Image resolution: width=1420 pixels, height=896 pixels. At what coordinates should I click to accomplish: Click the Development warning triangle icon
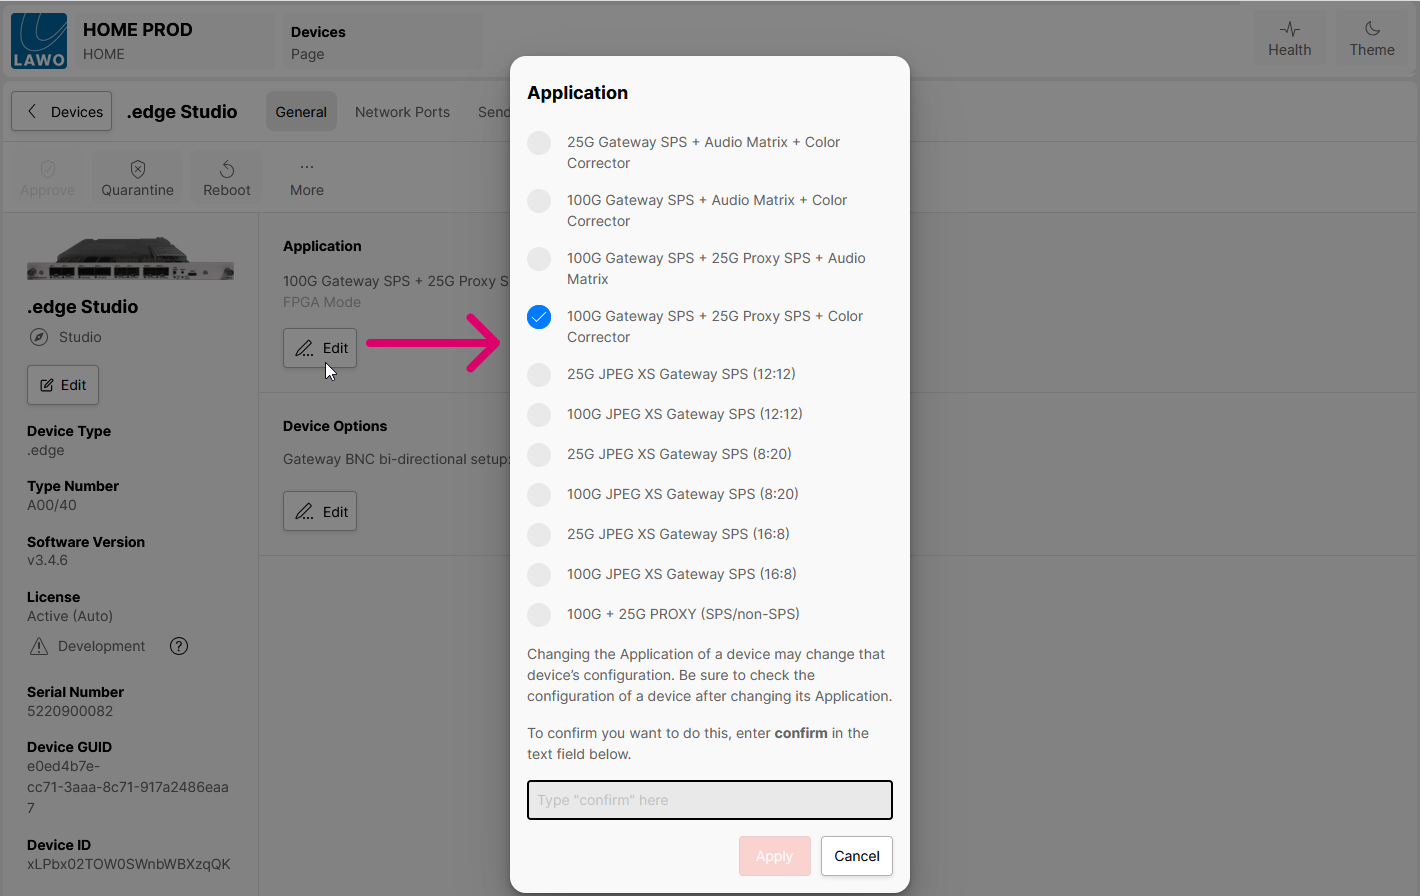click(39, 647)
